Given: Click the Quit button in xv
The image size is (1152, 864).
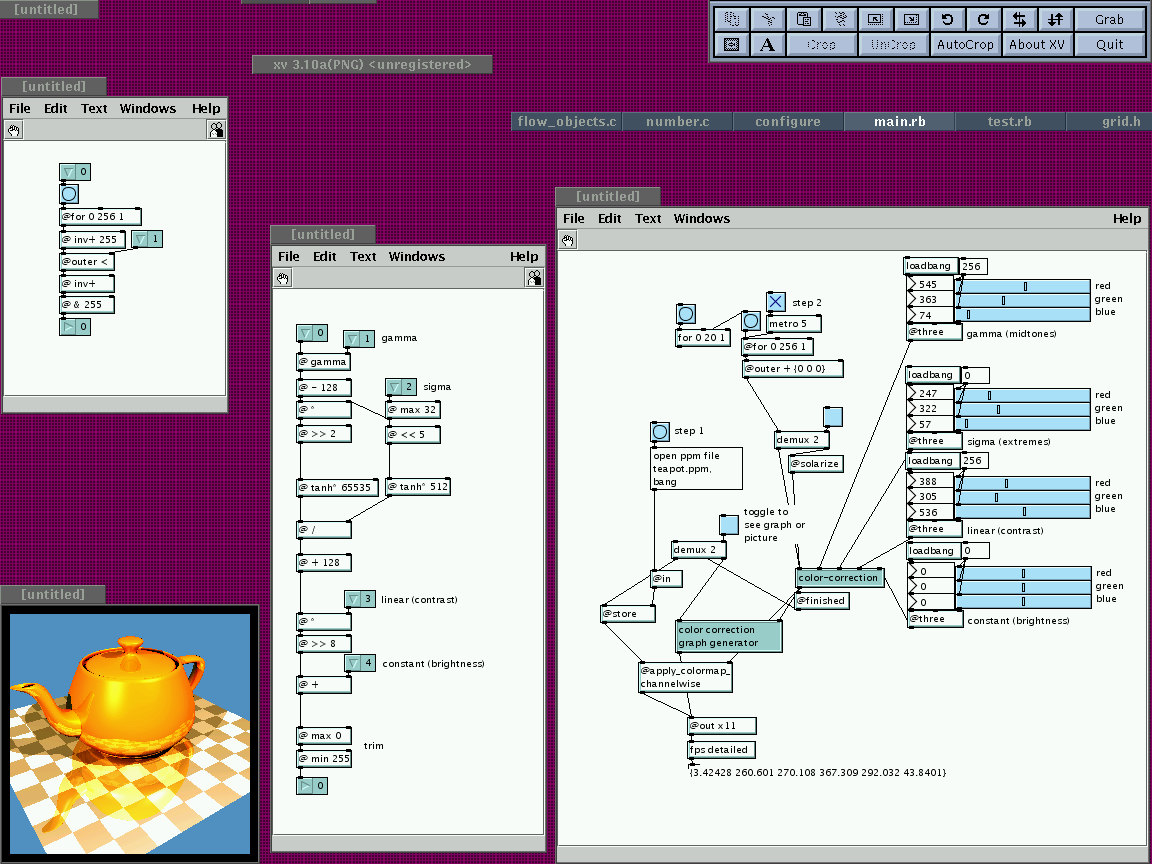Looking at the screenshot, I should 1109,44.
